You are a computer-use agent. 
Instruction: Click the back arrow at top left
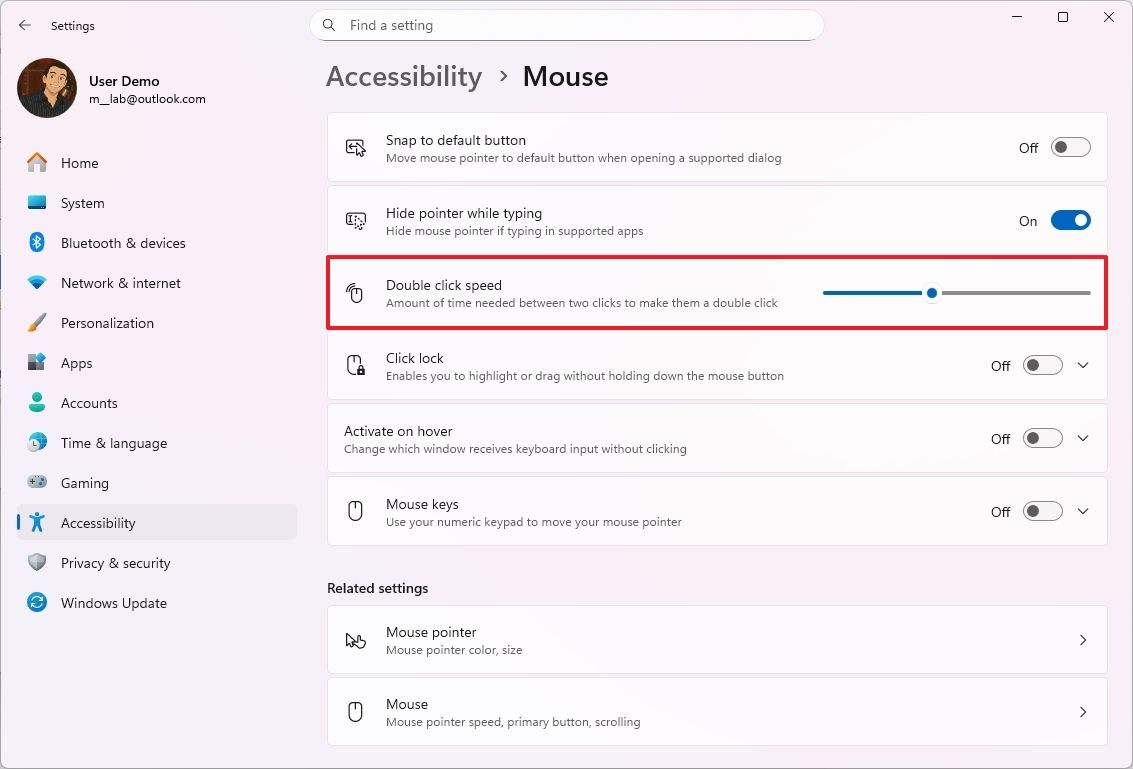(24, 25)
